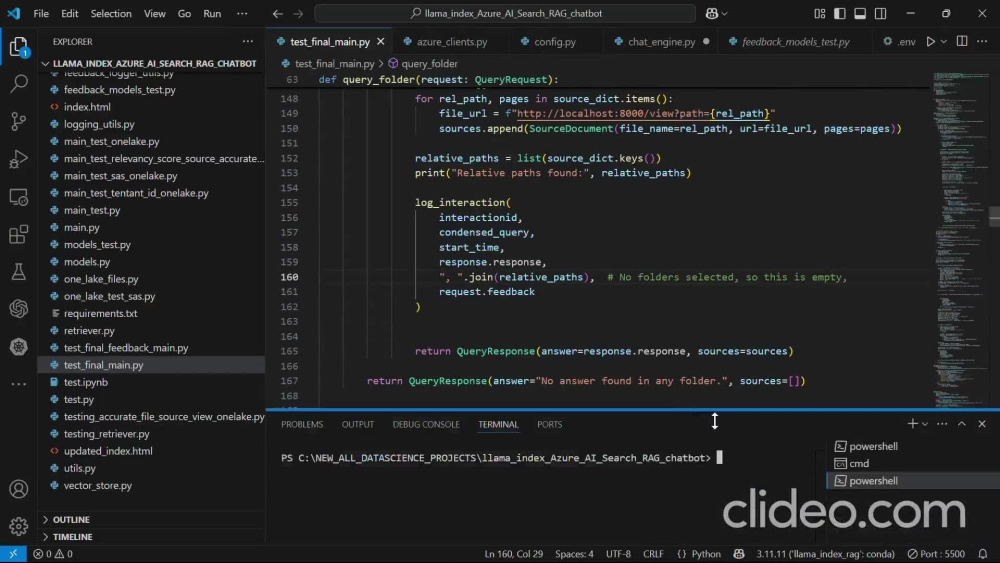The width and height of the screenshot is (1000, 563).
Task: Open the Run menu
Action: (x=212, y=13)
